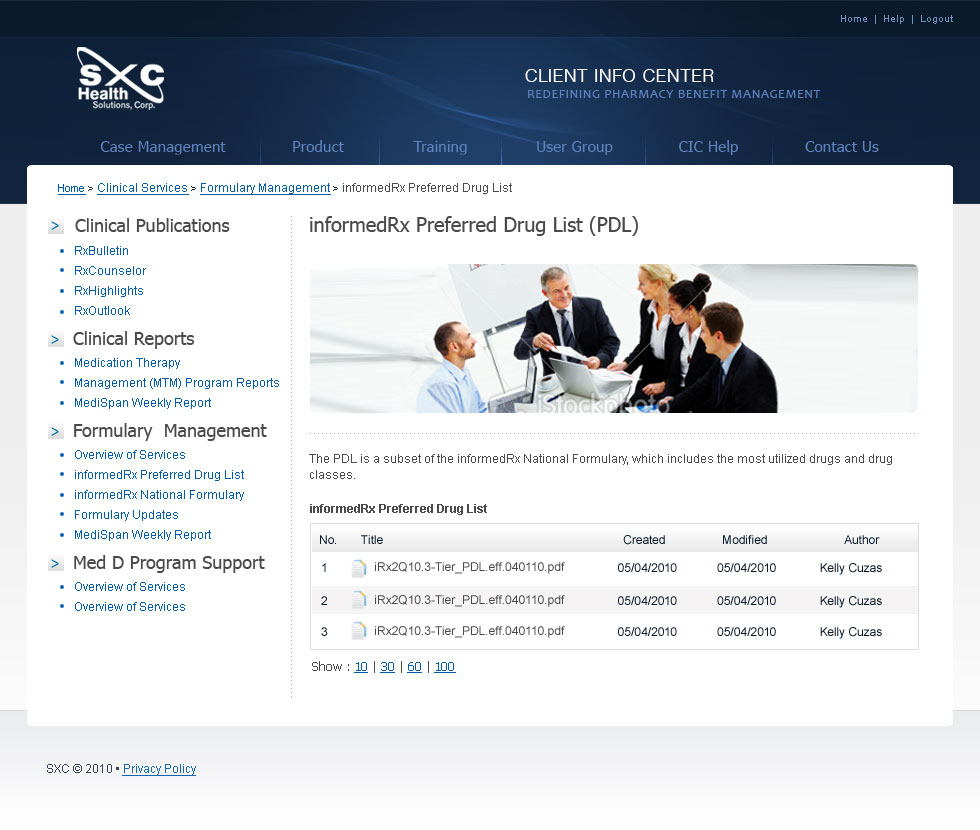The image size is (980, 830).
Task: Open the RxOutlook publication link
Action: coord(102,311)
